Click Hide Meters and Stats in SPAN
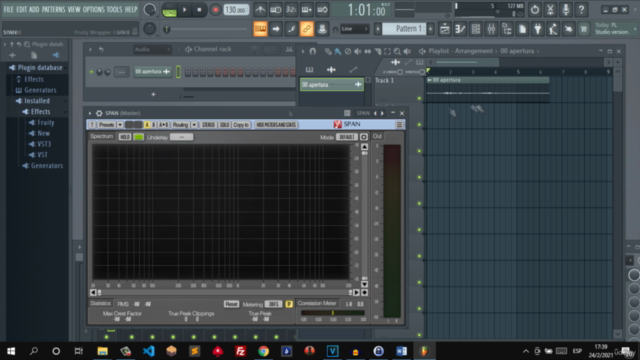The height and width of the screenshot is (360, 640). point(276,124)
